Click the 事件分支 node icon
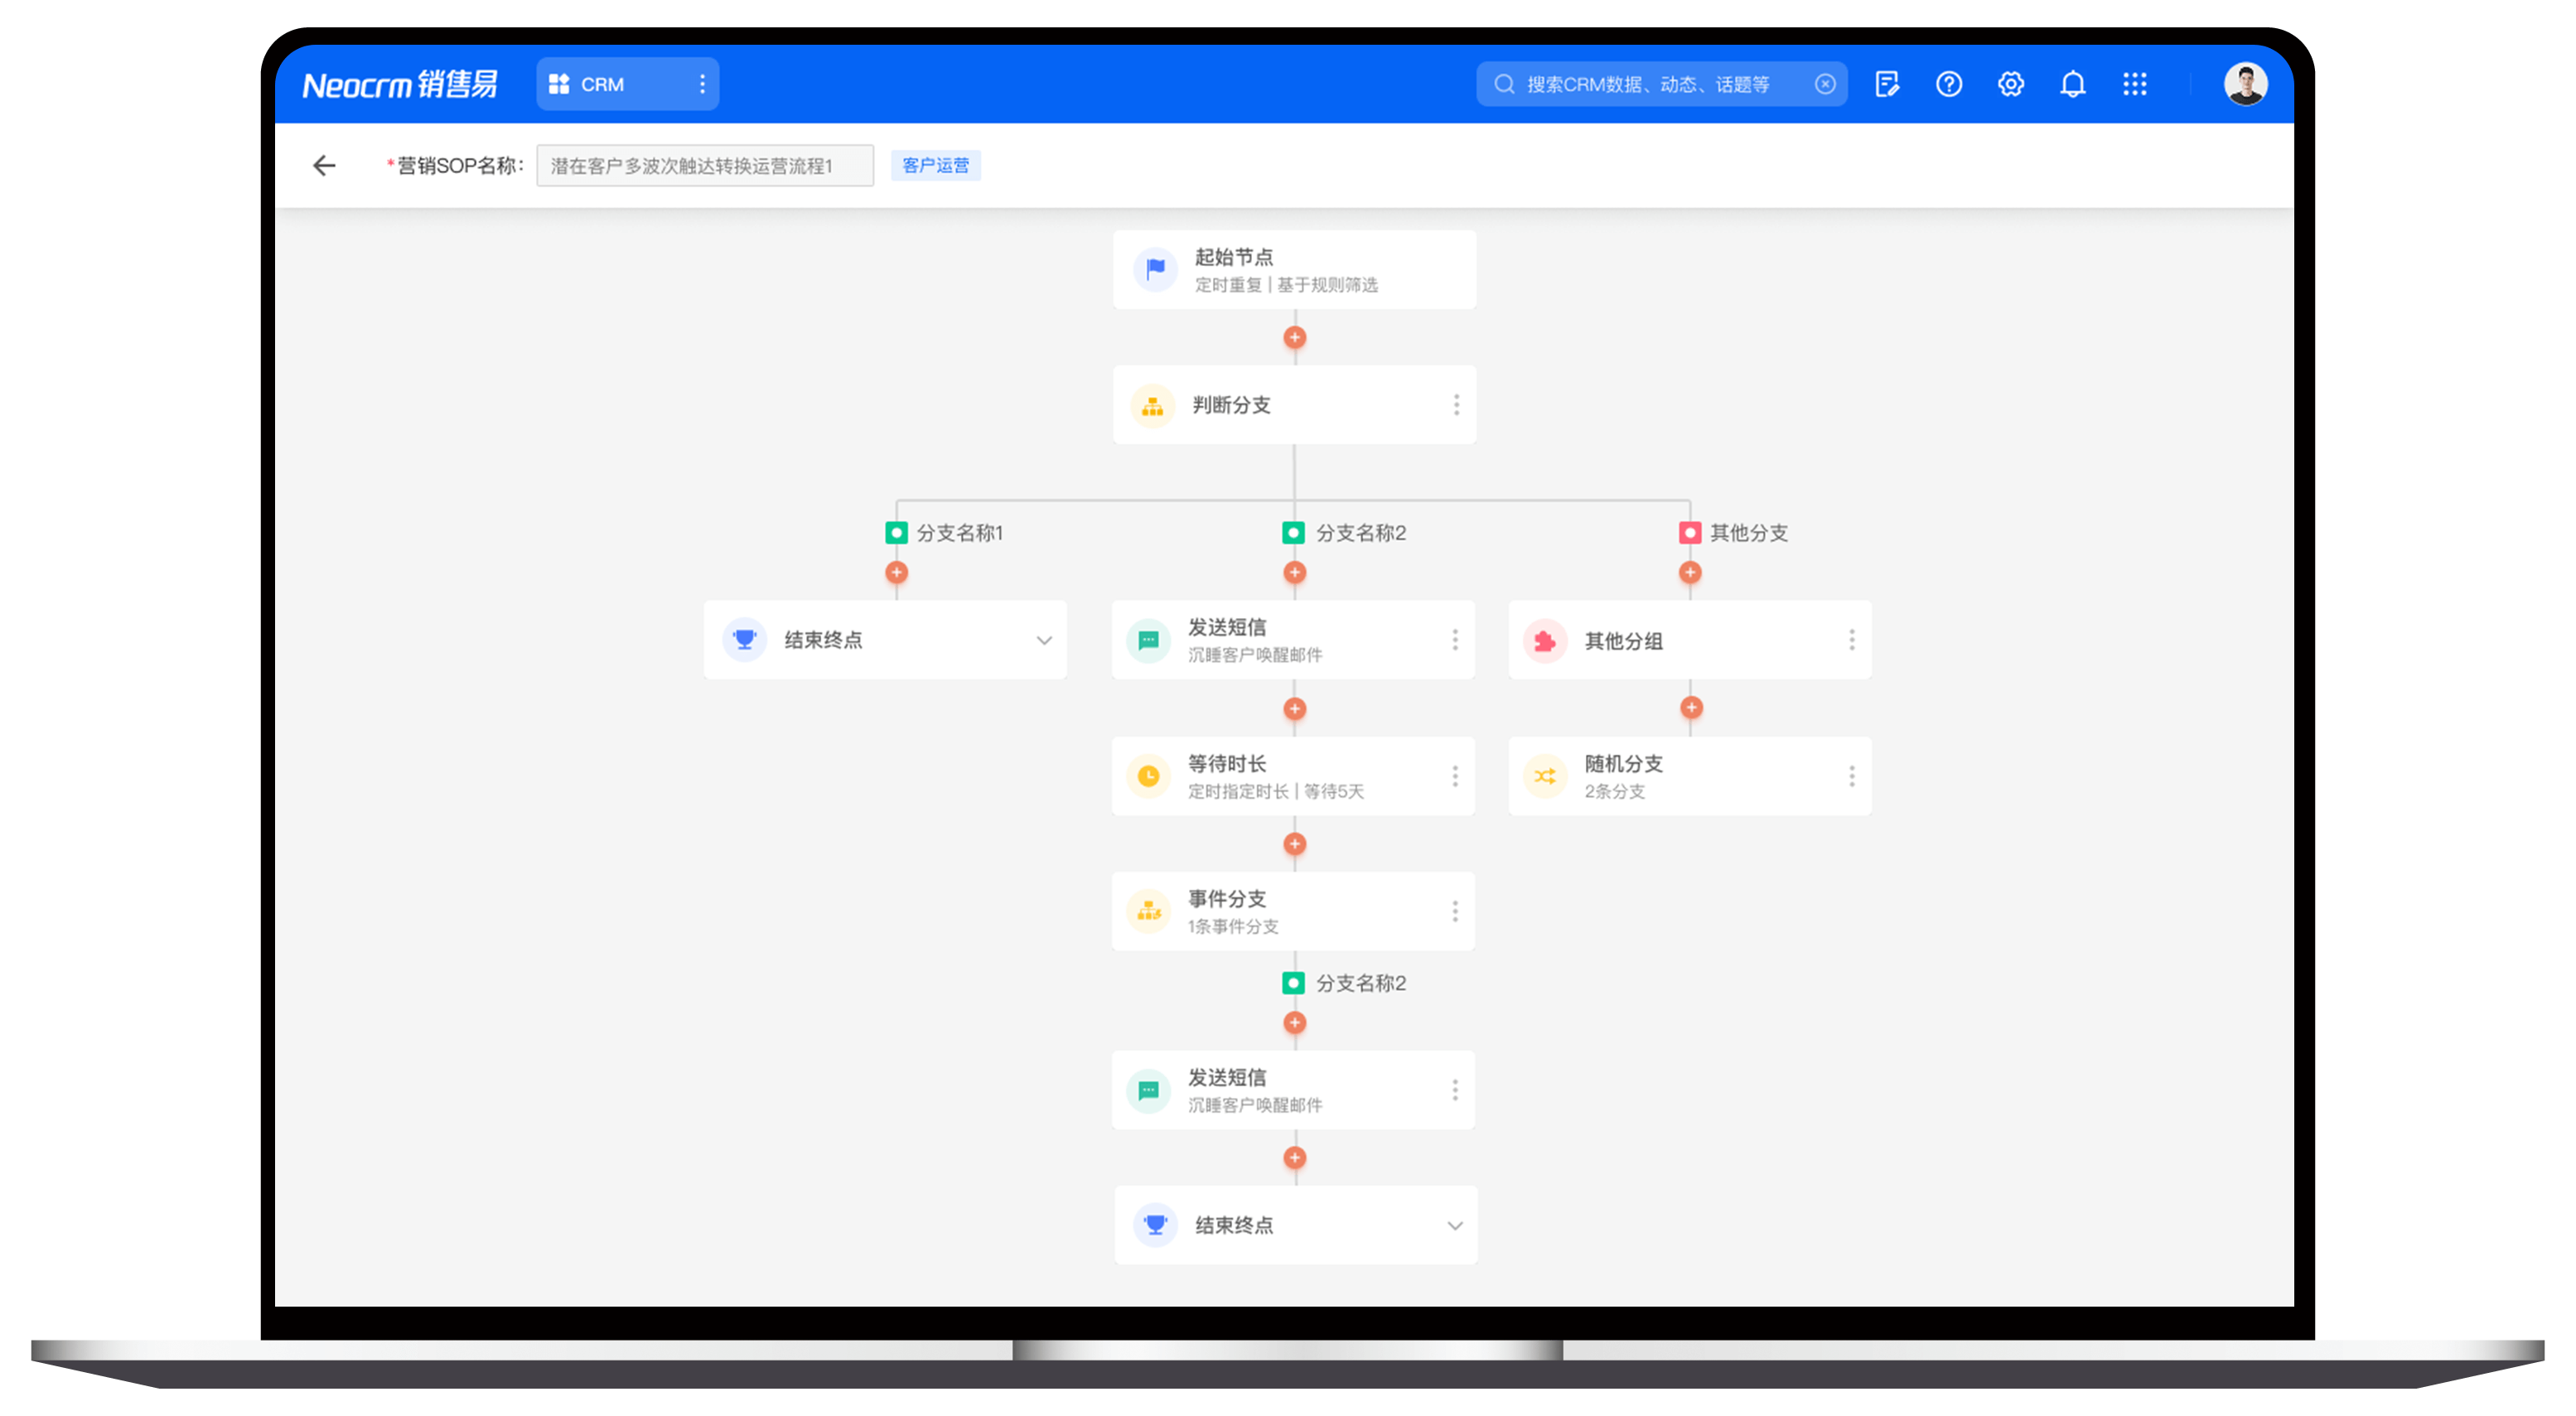This screenshot has width=2576, height=1416. coord(1148,911)
